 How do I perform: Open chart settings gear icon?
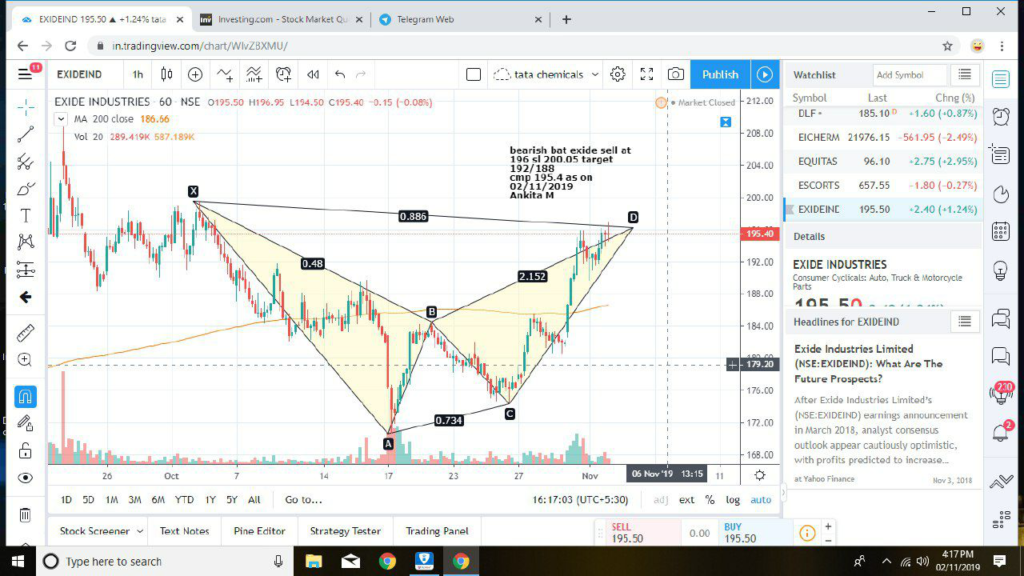pyautogui.click(x=618, y=74)
